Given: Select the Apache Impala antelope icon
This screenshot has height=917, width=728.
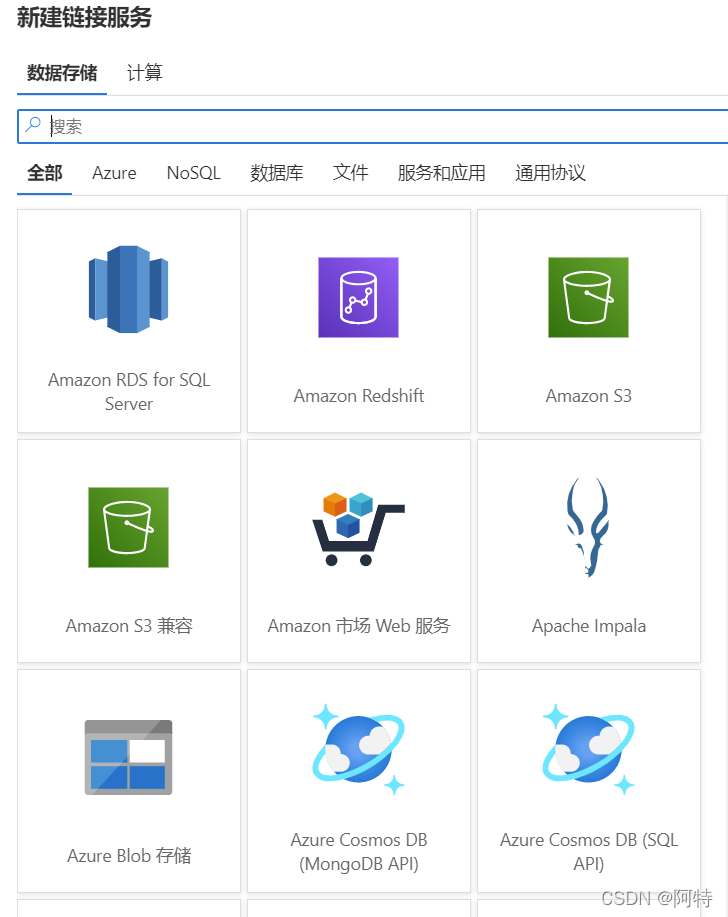Looking at the screenshot, I should [x=588, y=527].
